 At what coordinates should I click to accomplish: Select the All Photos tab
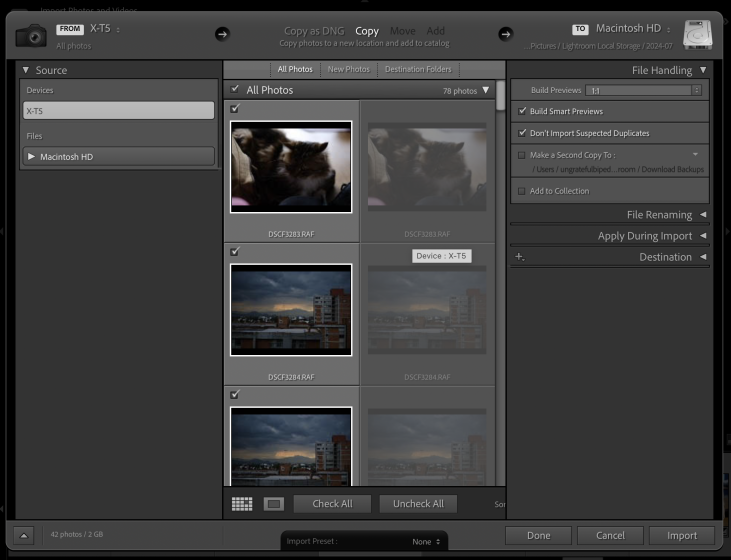[x=295, y=69]
